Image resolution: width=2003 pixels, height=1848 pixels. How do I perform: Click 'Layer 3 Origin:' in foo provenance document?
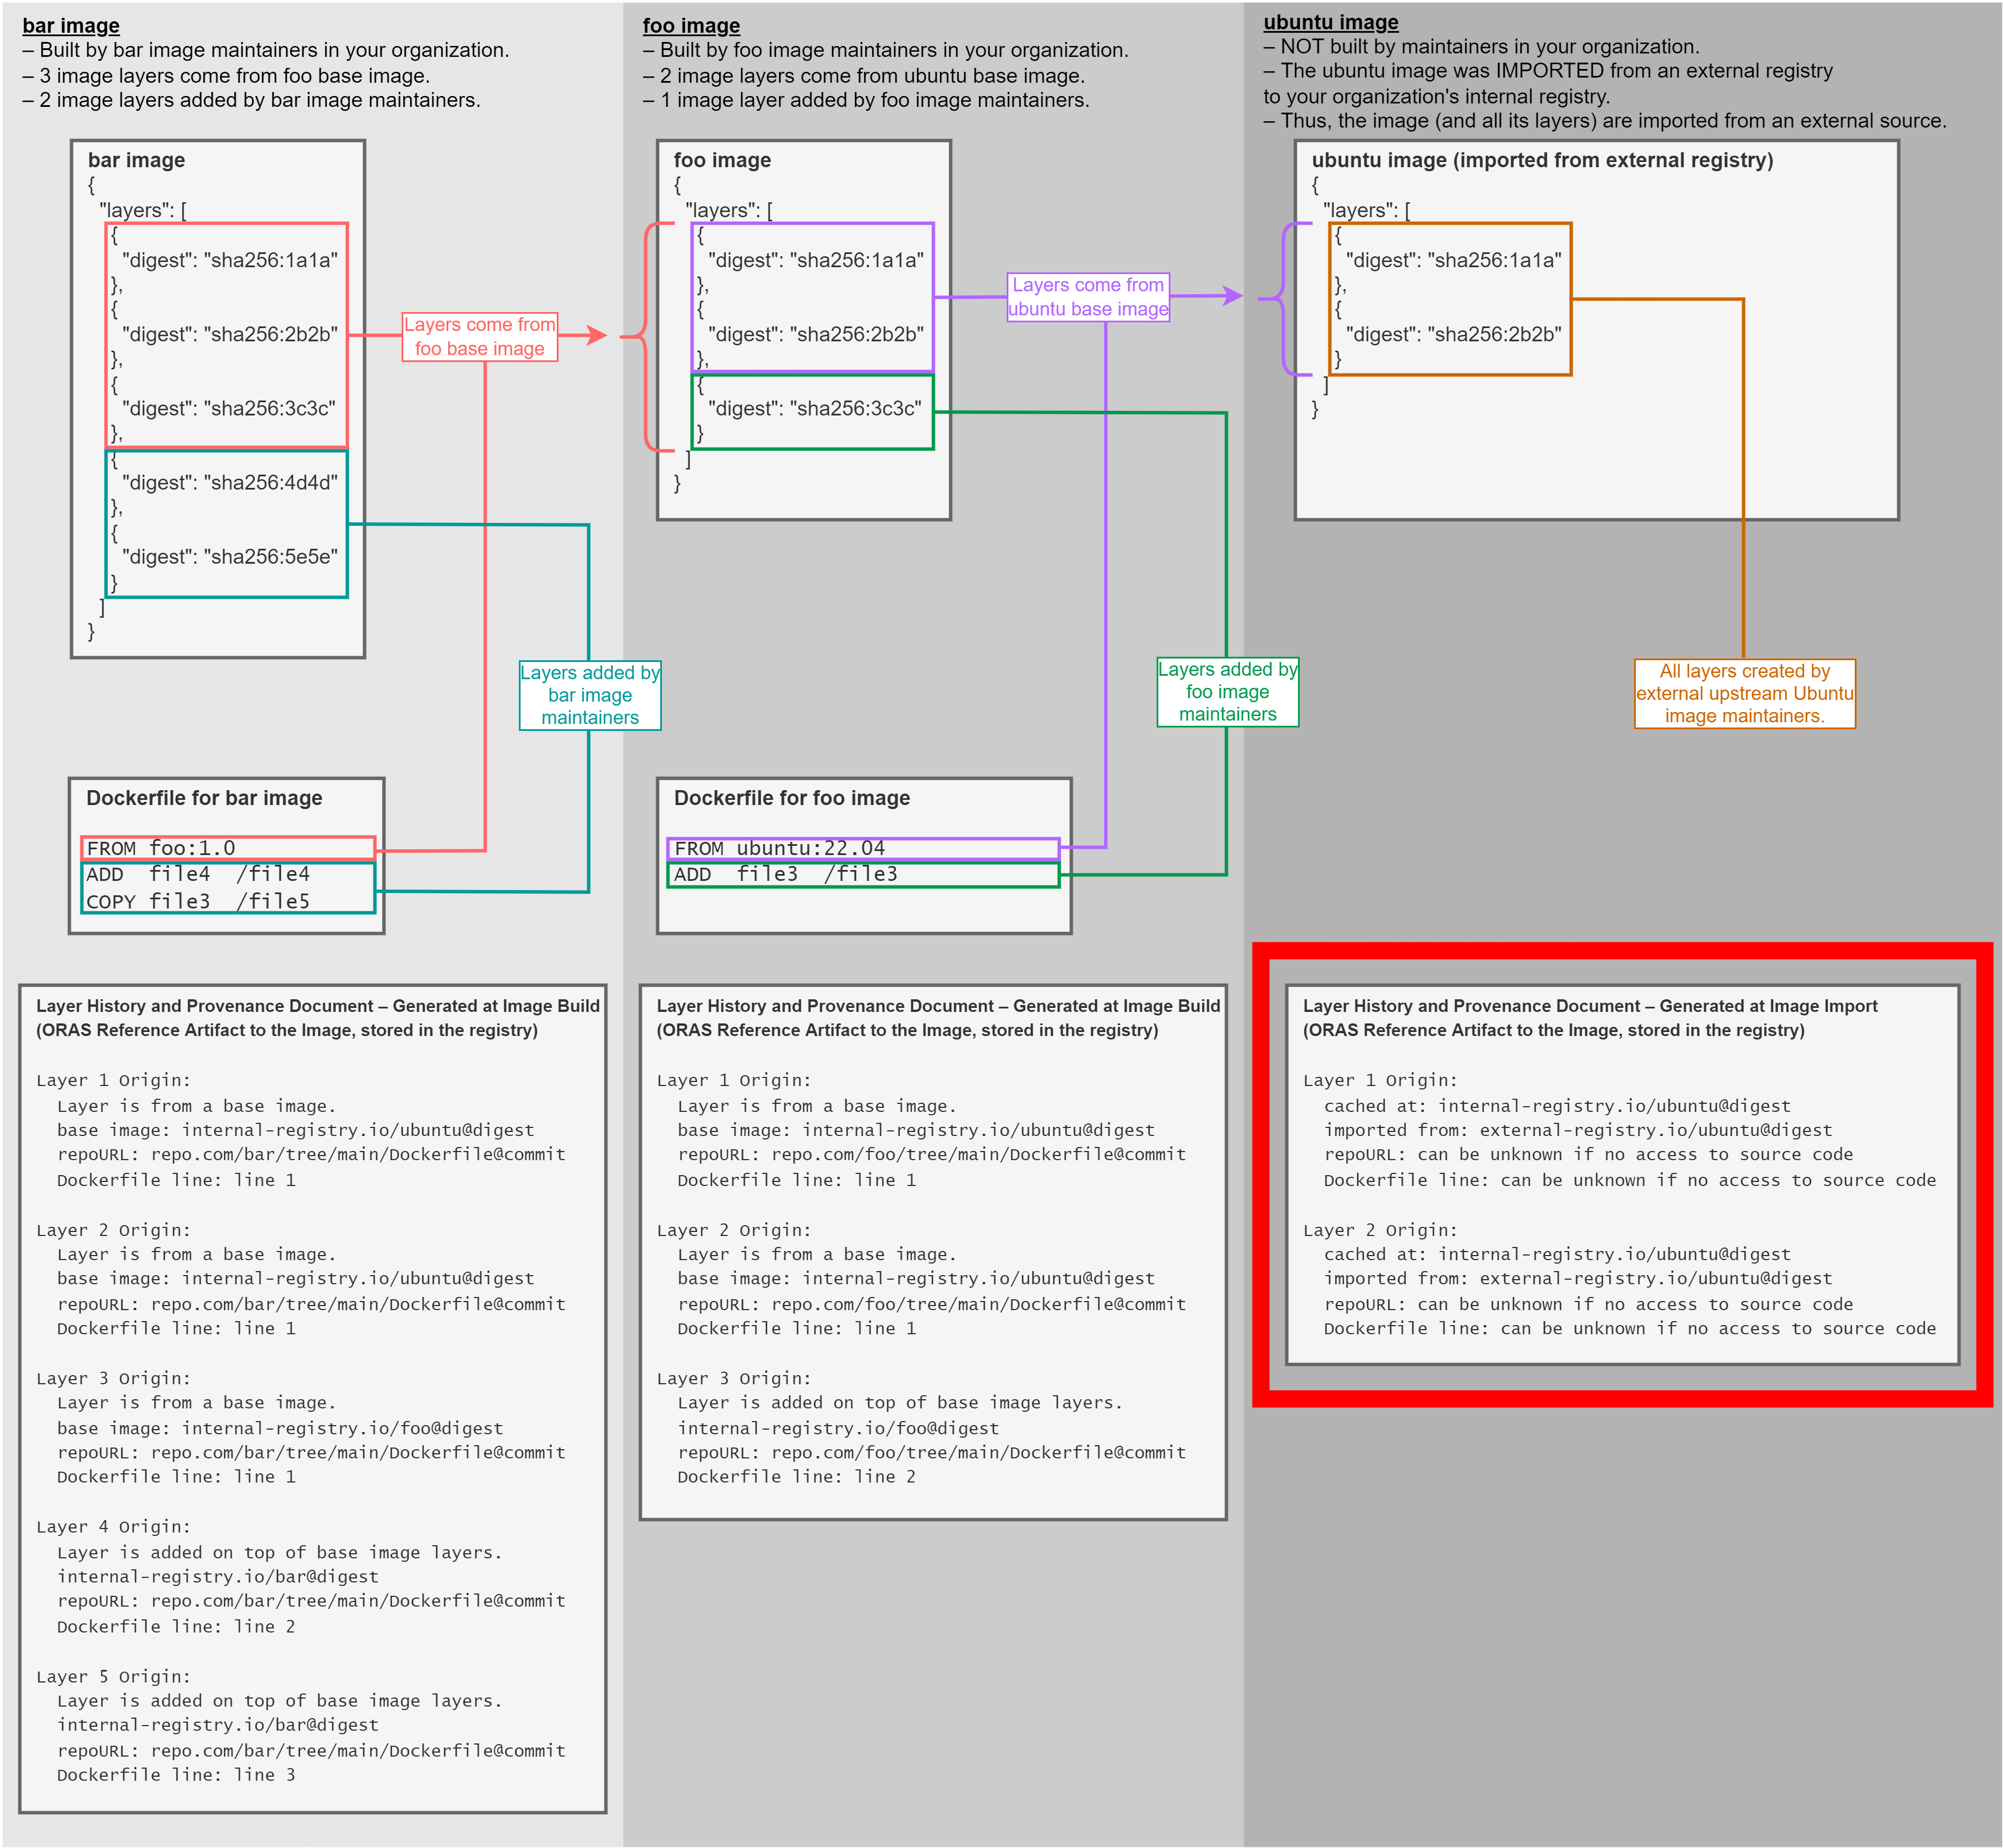733,1379
